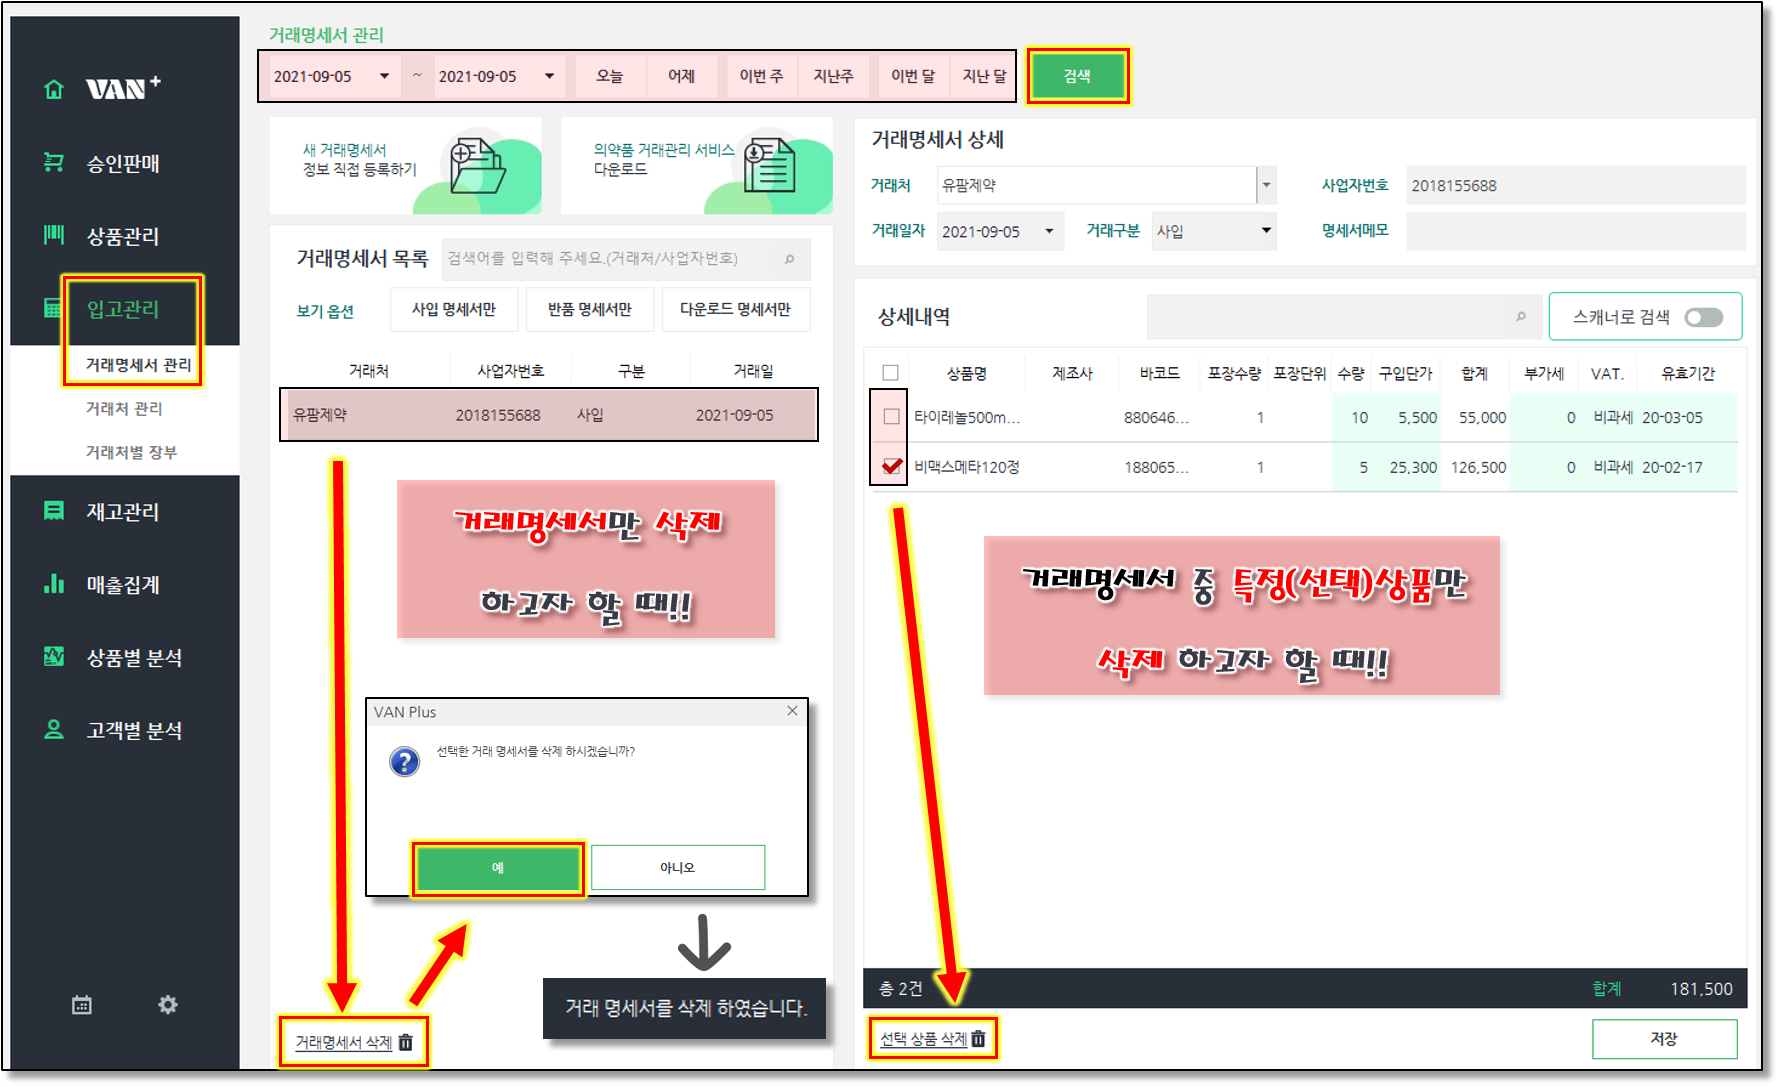
Task: Confirm deletion with the 예 button
Action: [498, 868]
